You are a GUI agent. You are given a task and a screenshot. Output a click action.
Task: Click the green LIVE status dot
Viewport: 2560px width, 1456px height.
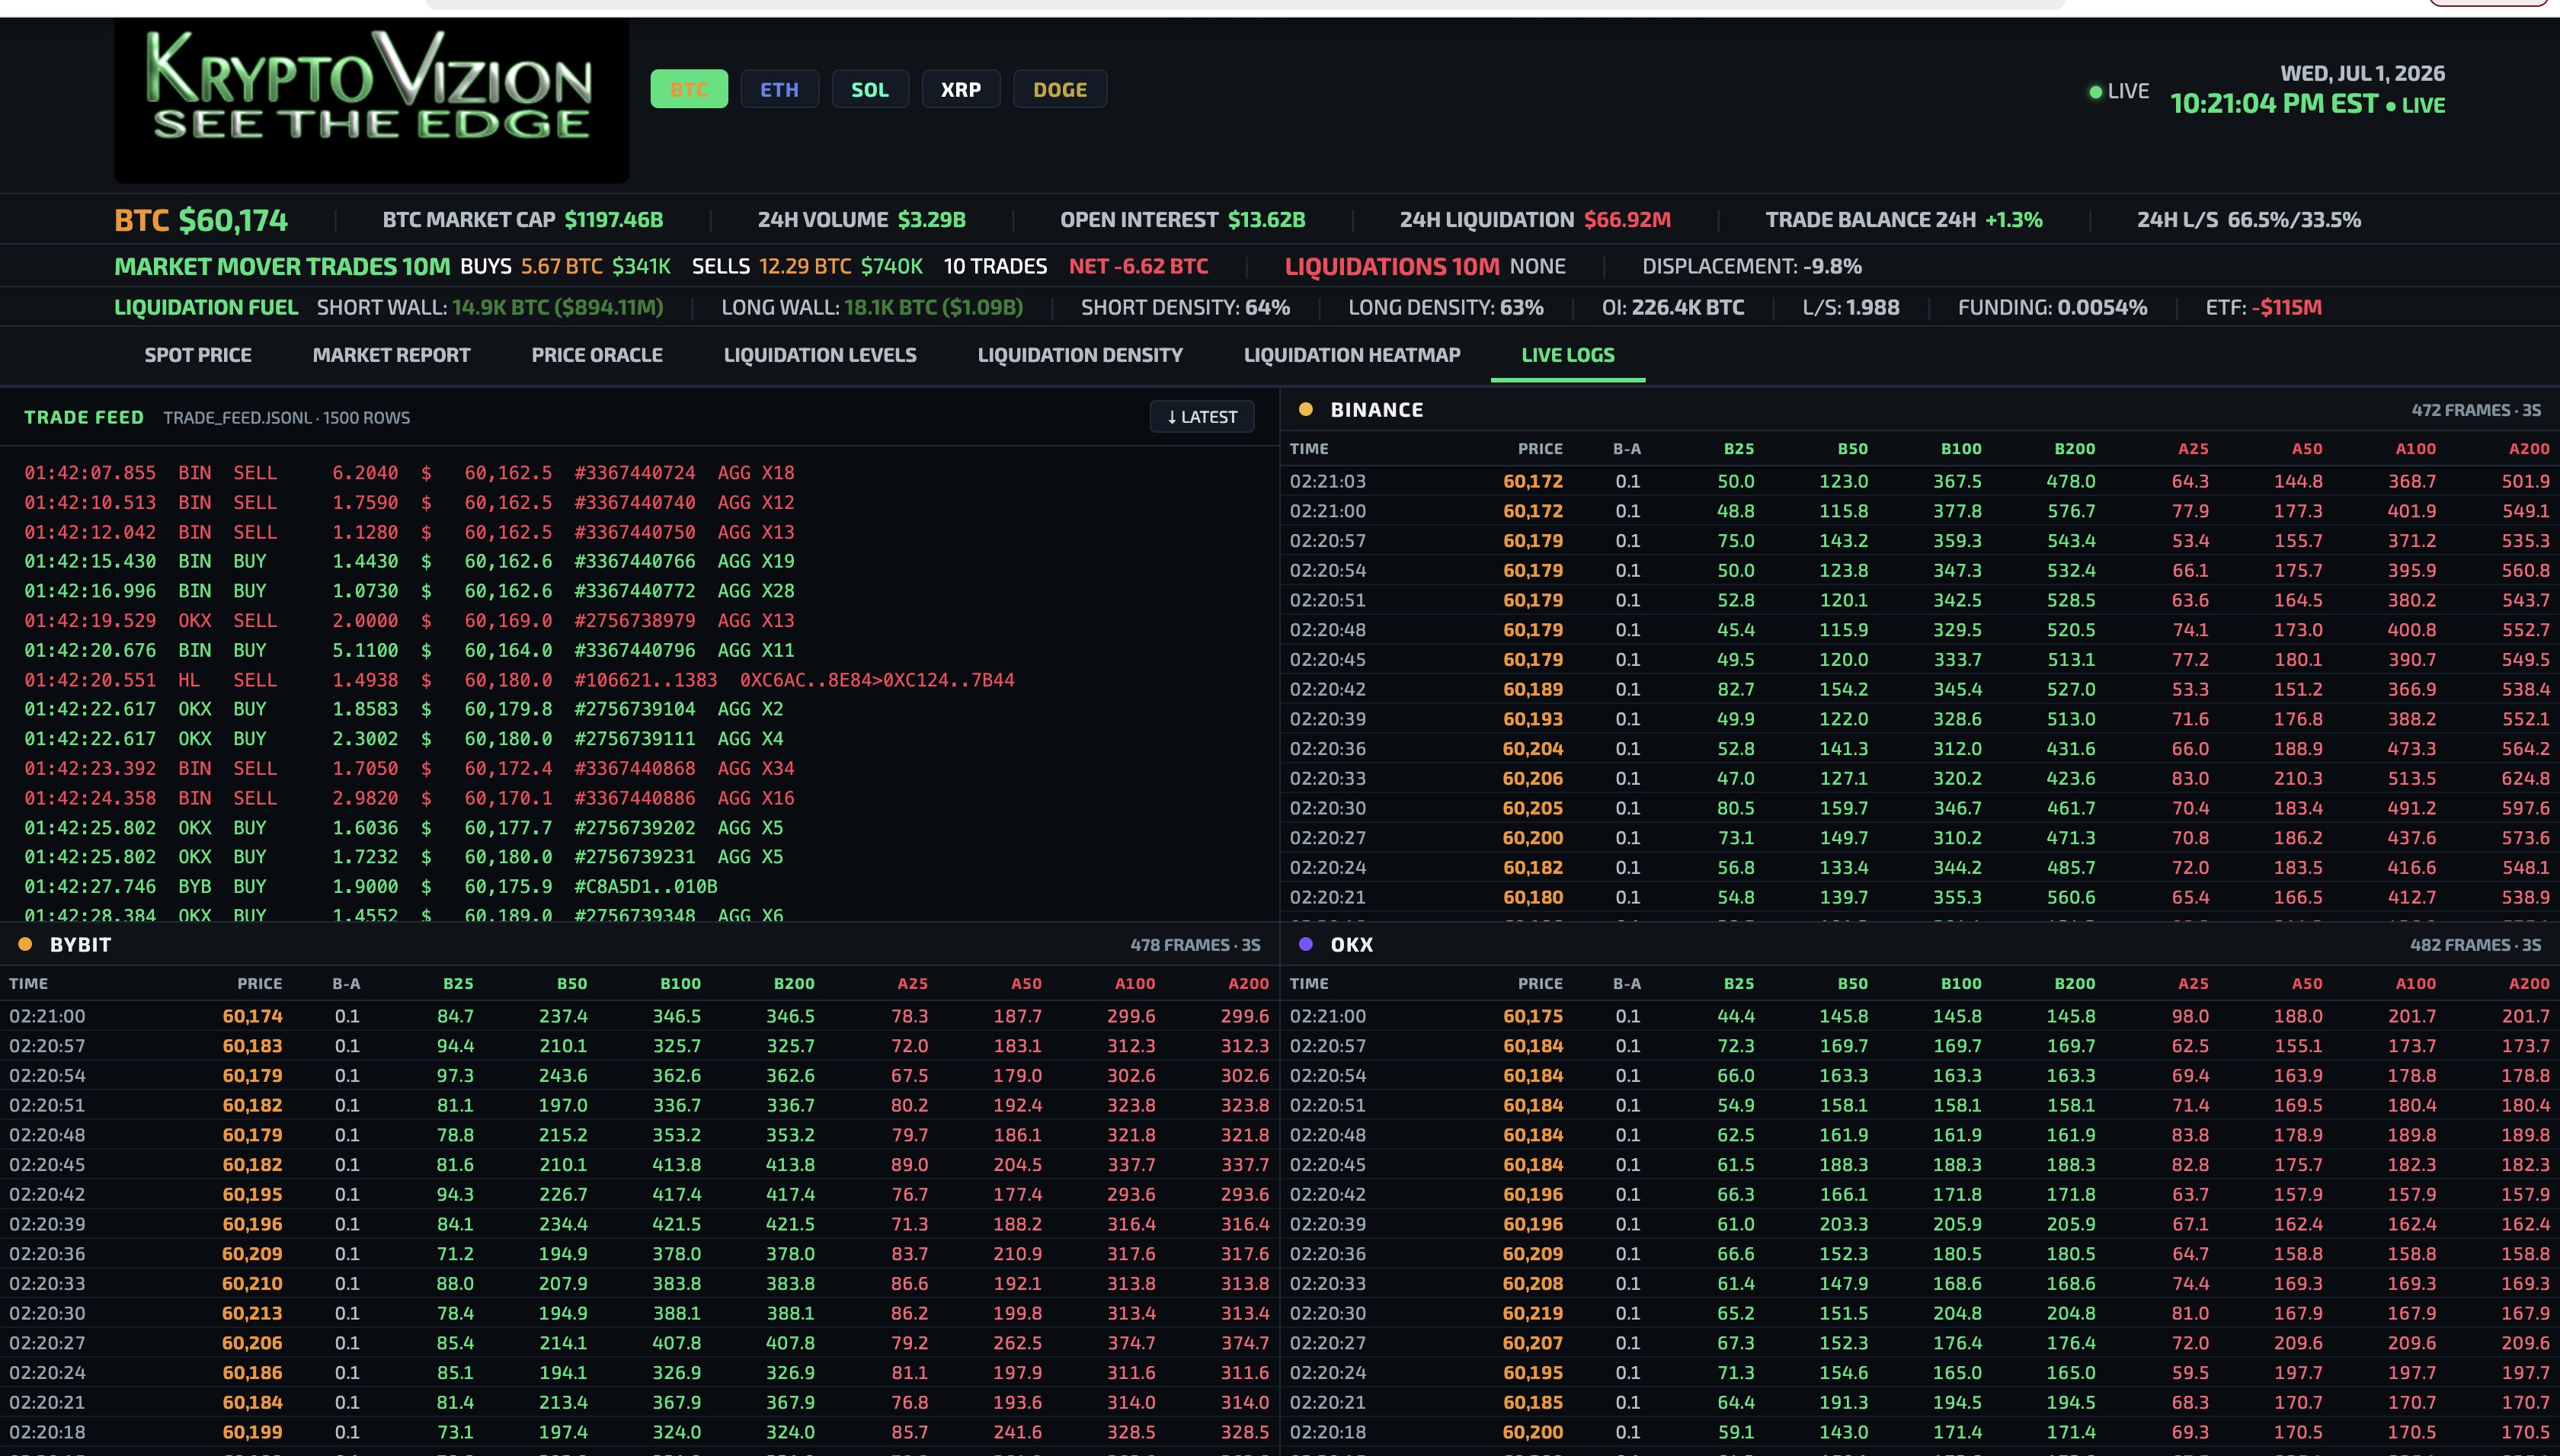2095,92
